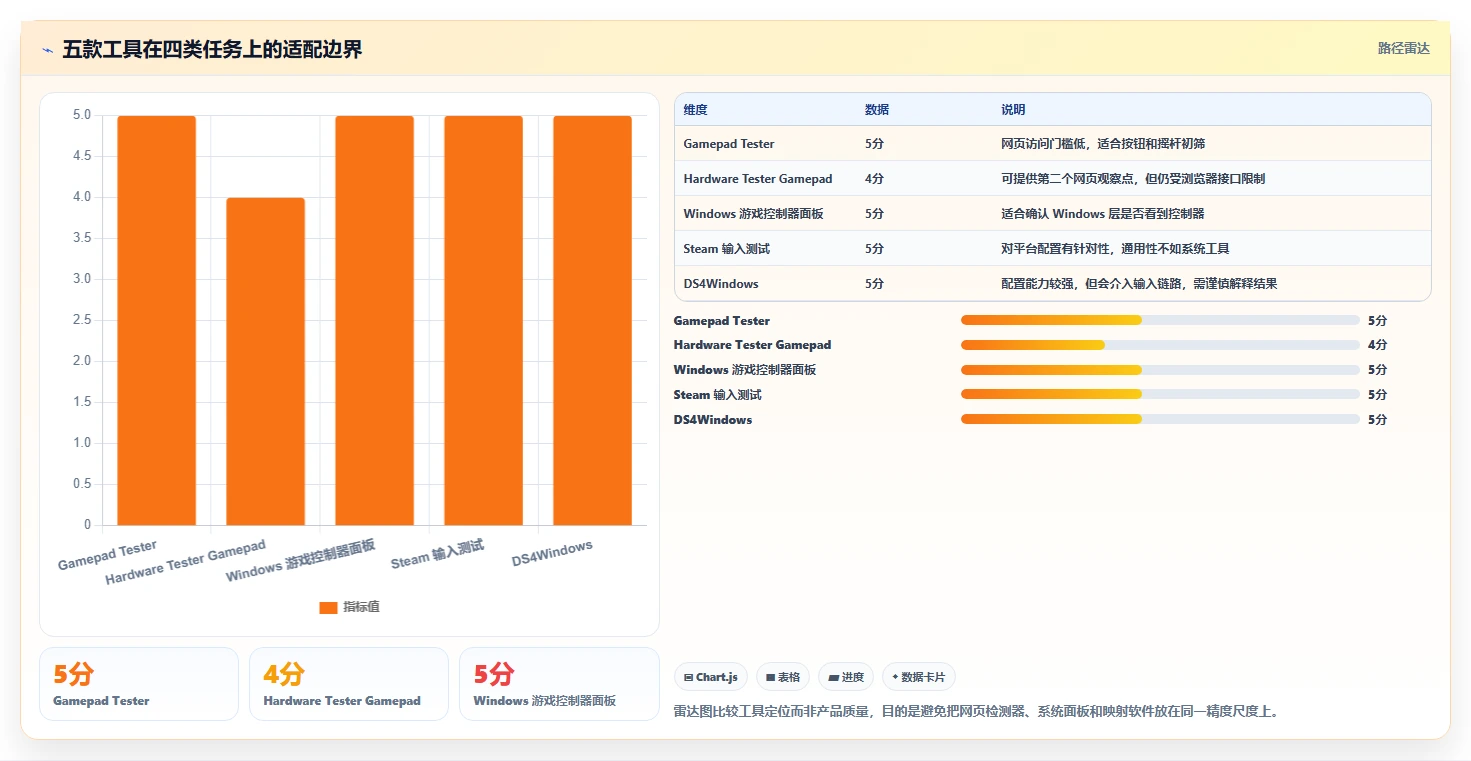Click description 可提供第二个网页观察点,但仍受浏览器接口限制

point(1133,179)
